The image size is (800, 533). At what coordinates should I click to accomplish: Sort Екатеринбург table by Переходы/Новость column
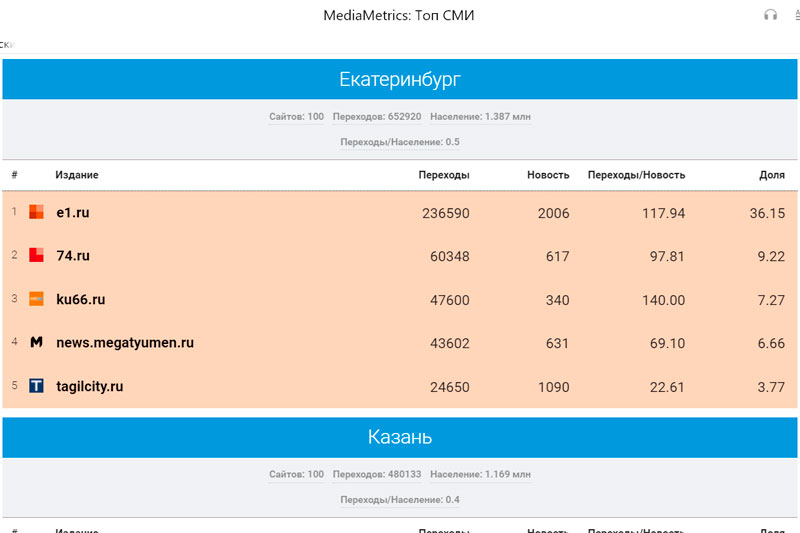[636, 175]
